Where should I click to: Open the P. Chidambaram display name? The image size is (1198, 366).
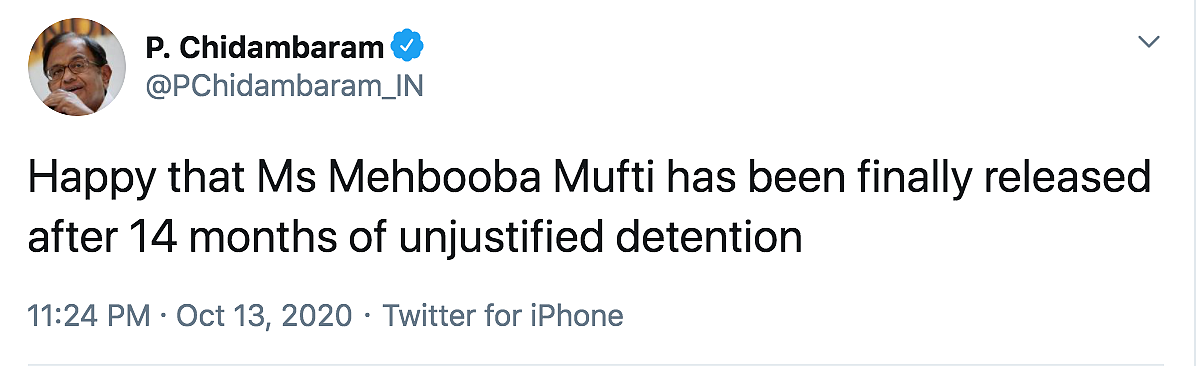point(265,48)
